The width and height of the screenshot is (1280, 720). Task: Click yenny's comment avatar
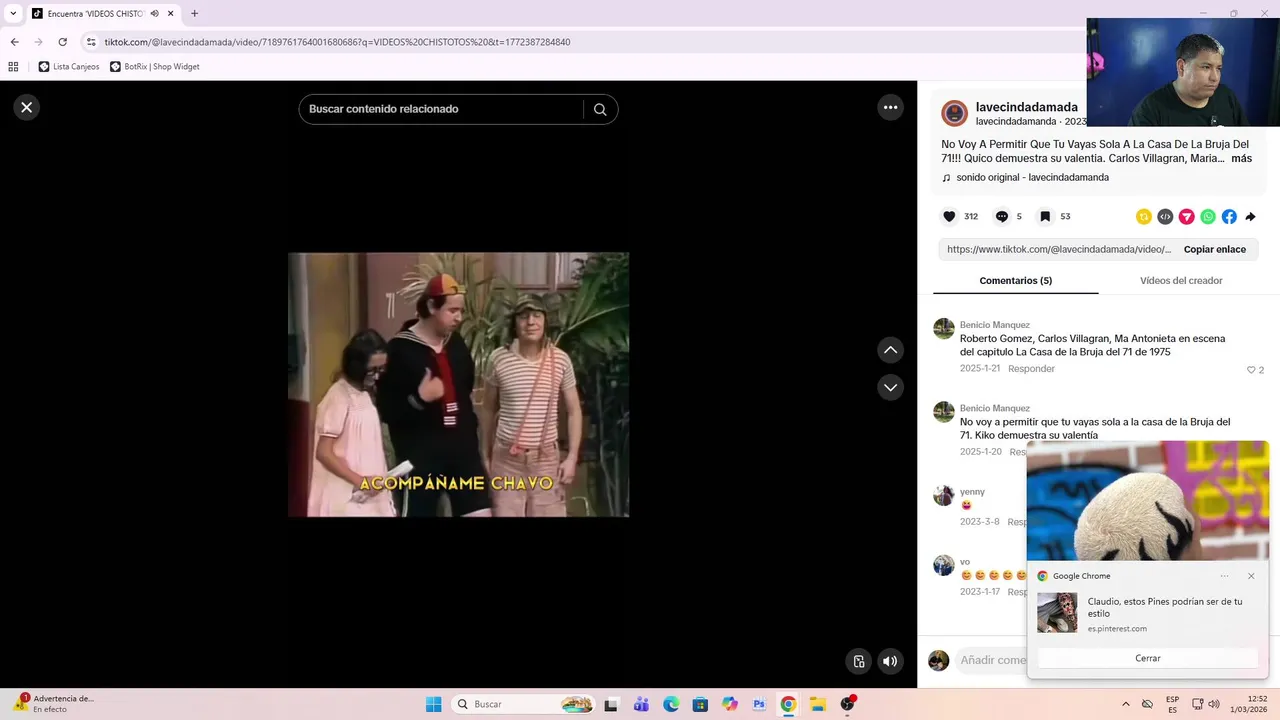coord(944,495)
